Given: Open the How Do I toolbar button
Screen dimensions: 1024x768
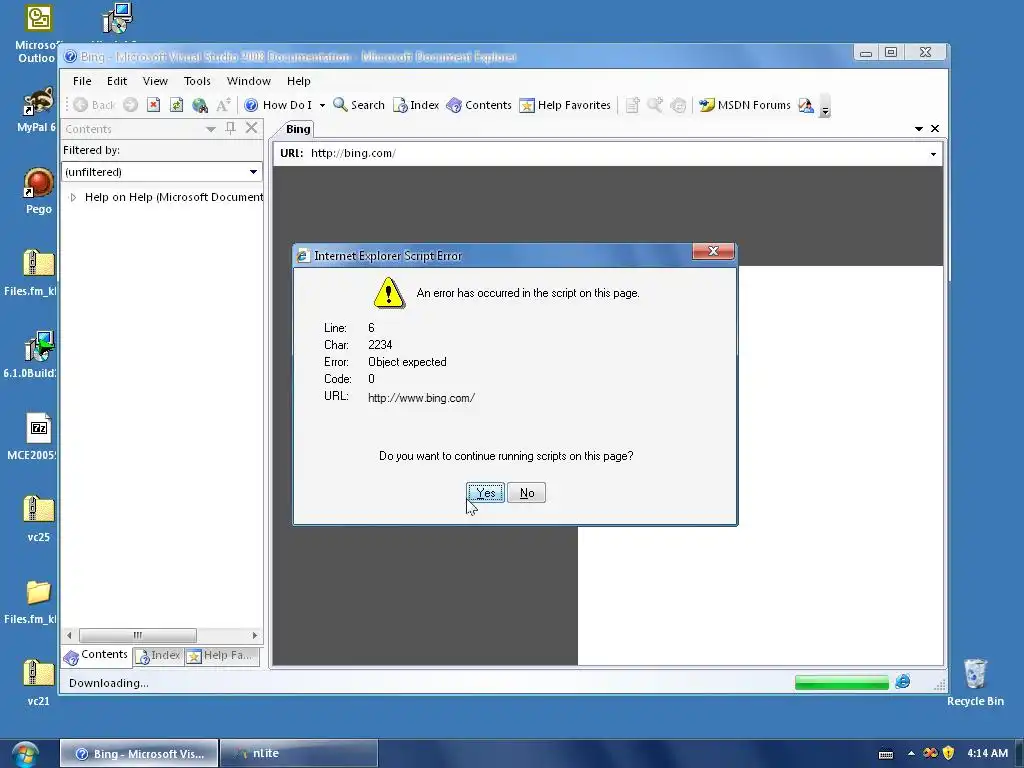Looking at the screenshot, I should (278, 105).
